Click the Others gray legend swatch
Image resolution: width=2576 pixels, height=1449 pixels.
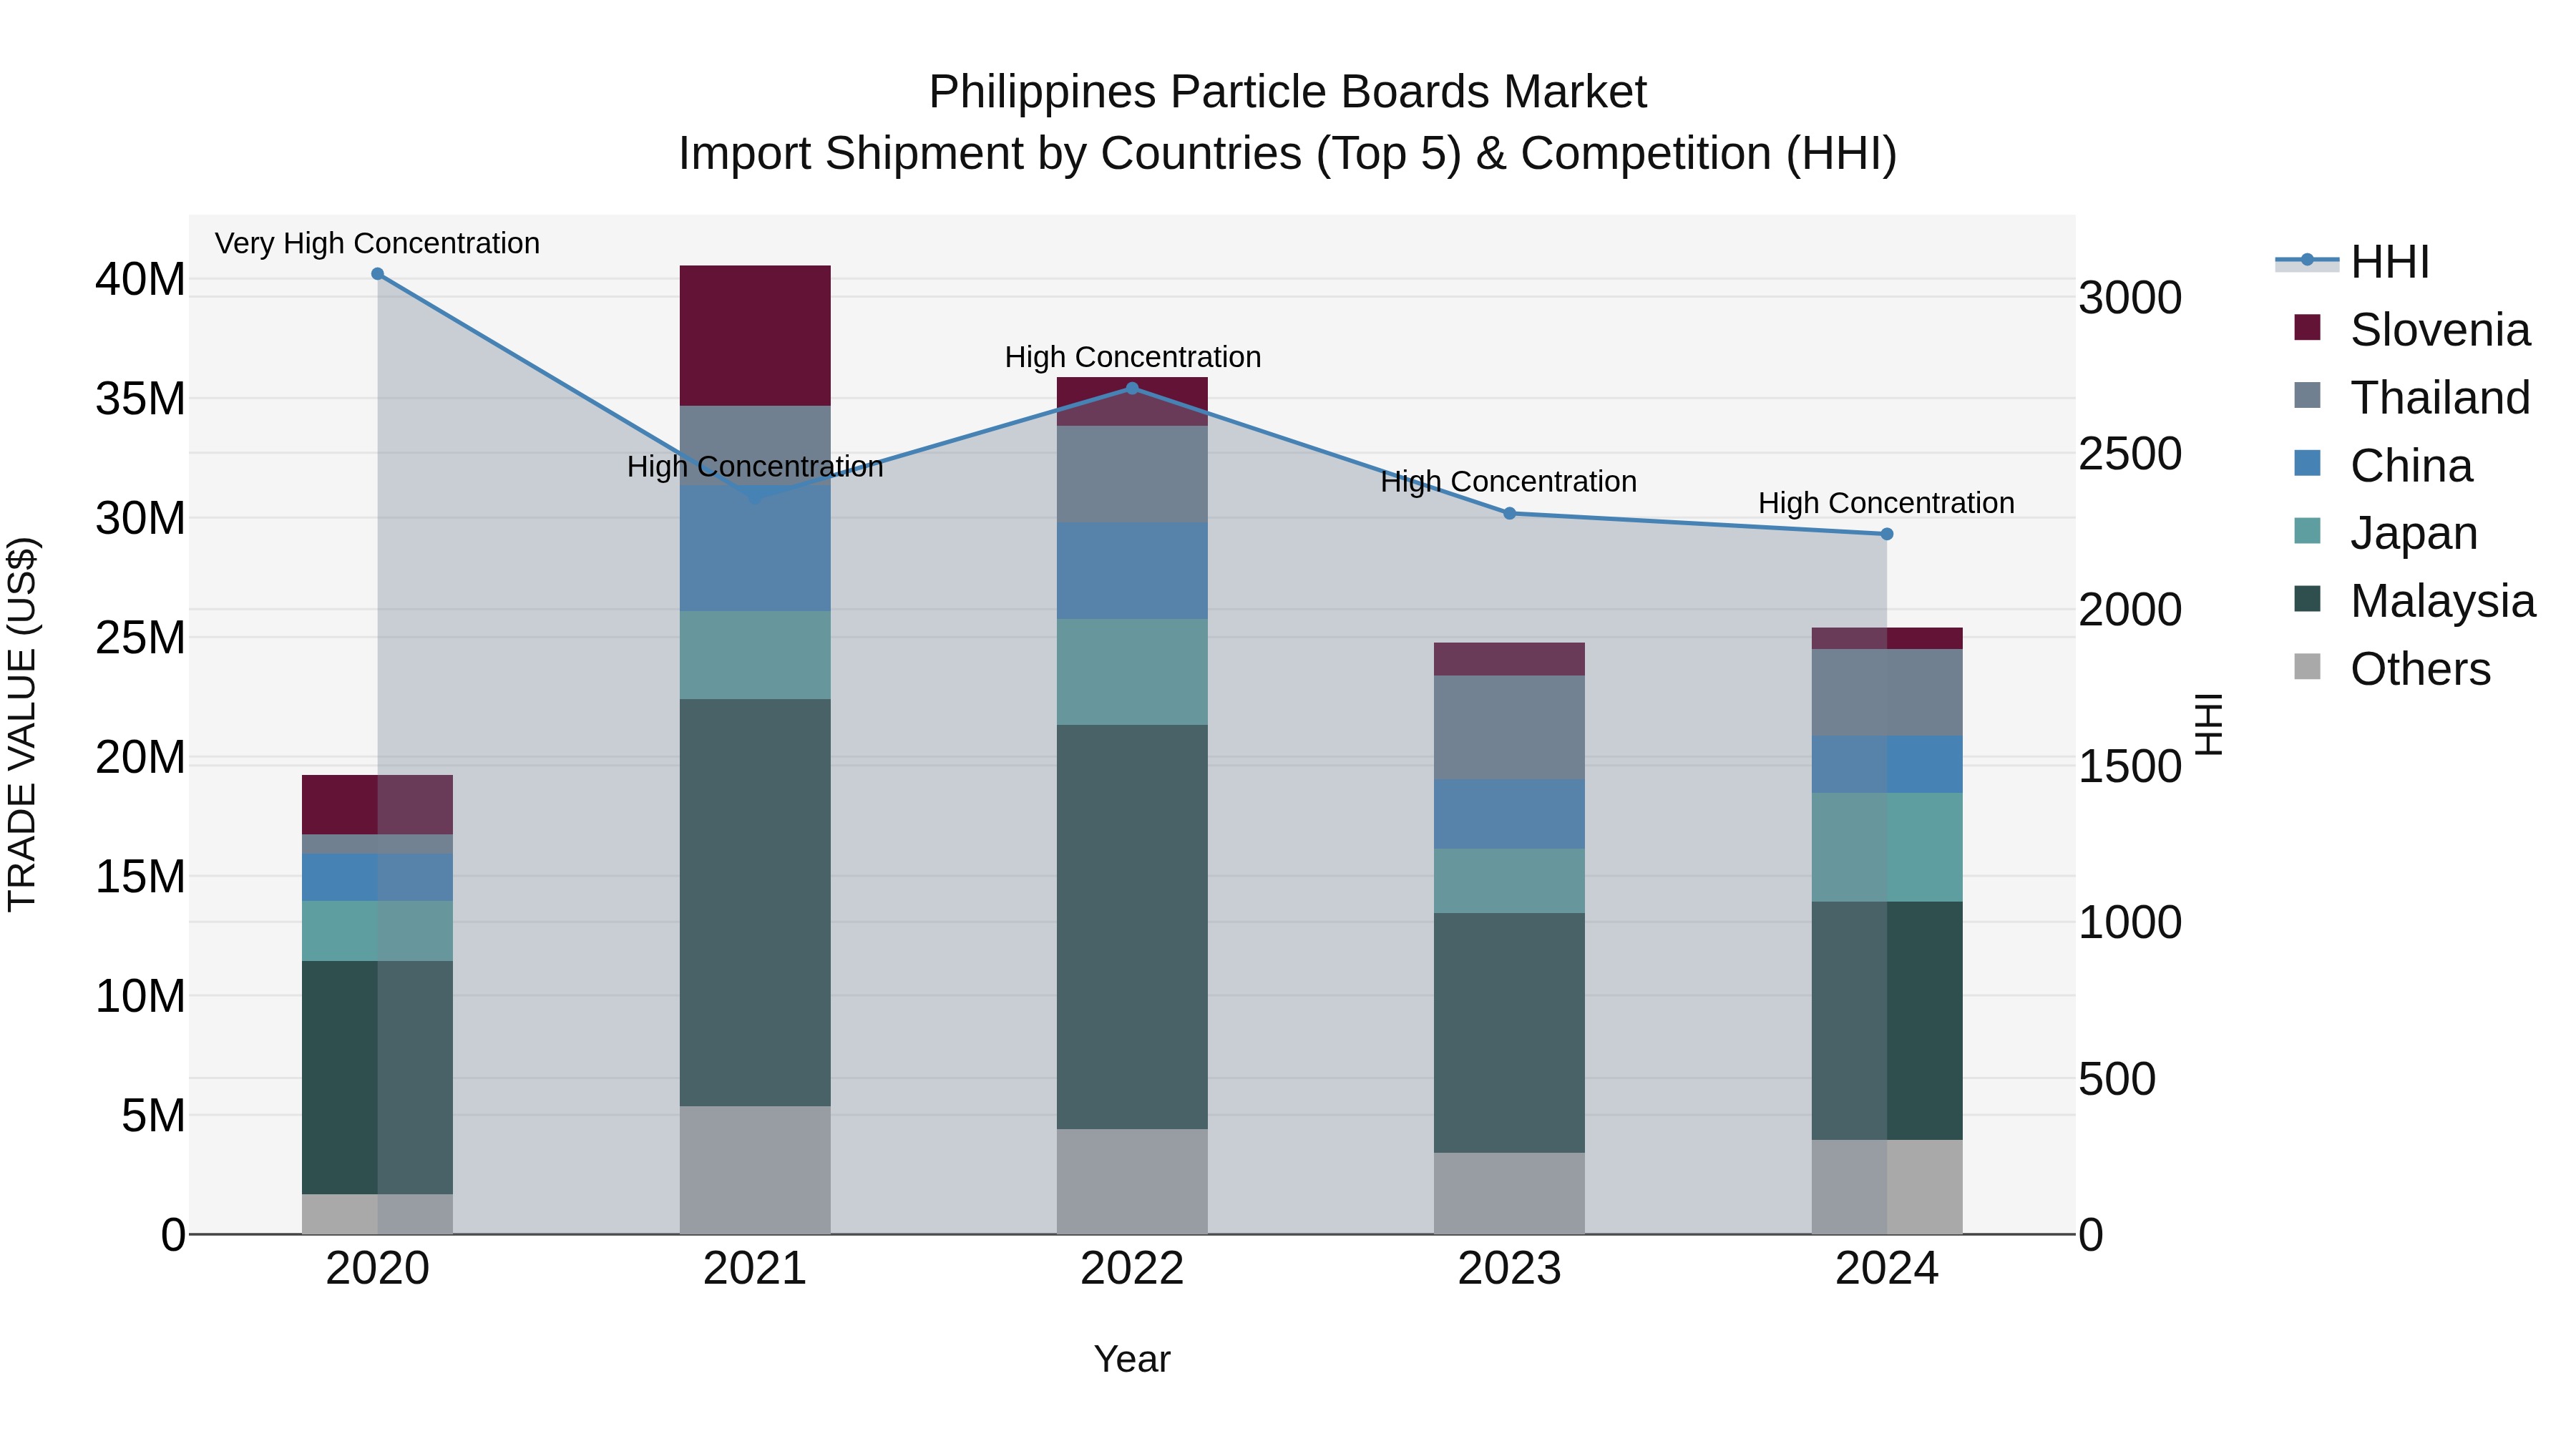pos(2307,667)
